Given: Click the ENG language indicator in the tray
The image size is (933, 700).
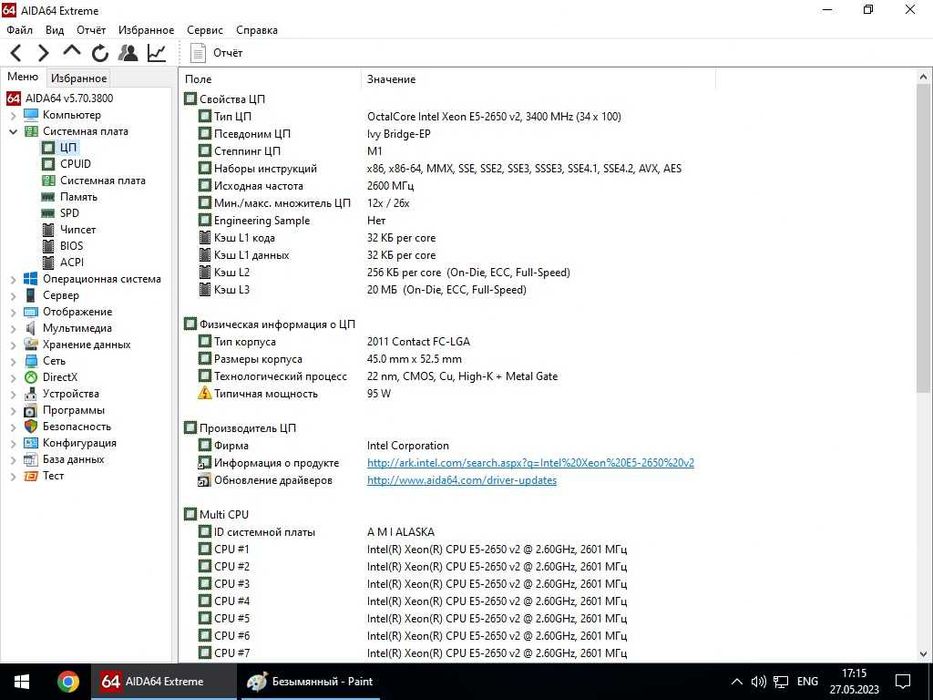Looking at the screenshot, I should [x=807, y=682].
